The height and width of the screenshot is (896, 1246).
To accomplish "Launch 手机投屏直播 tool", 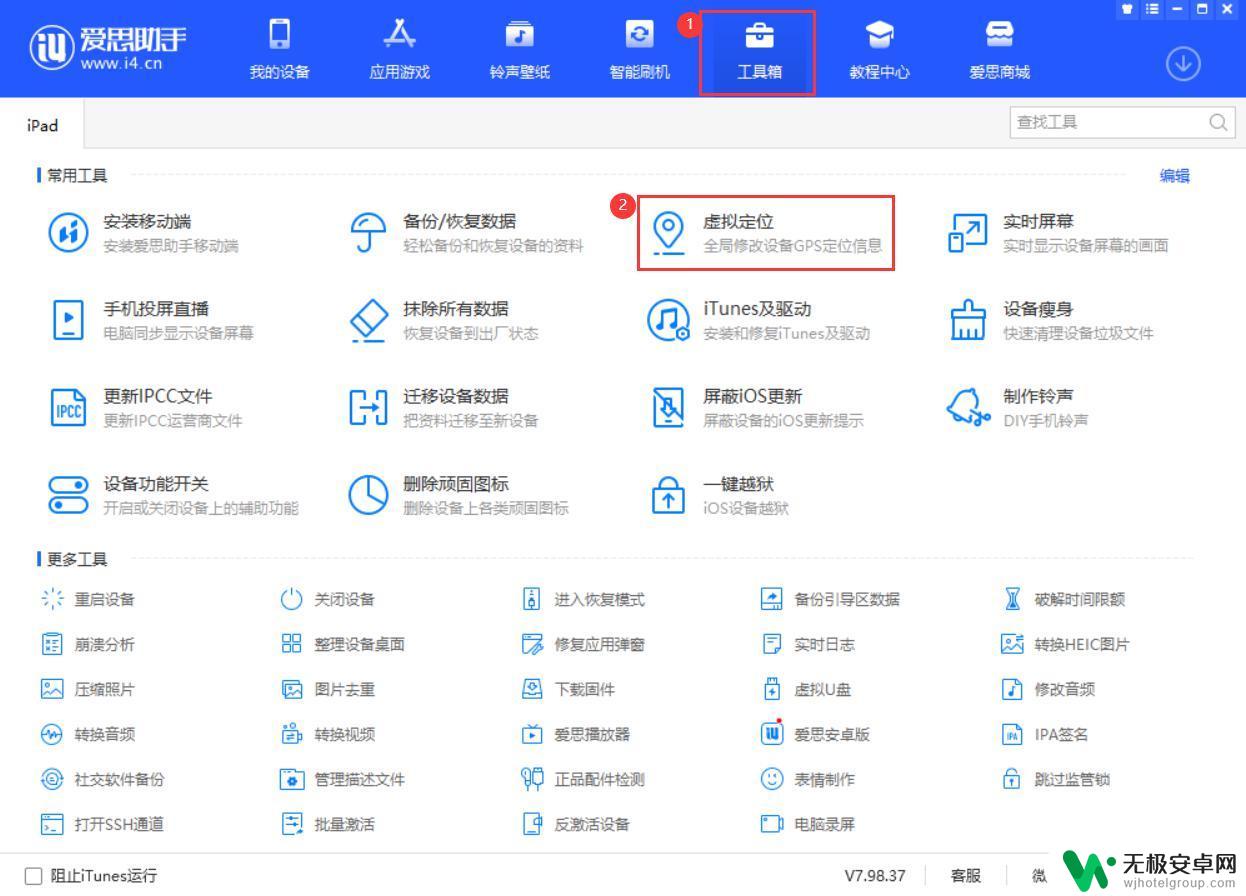I will (151, 320).
